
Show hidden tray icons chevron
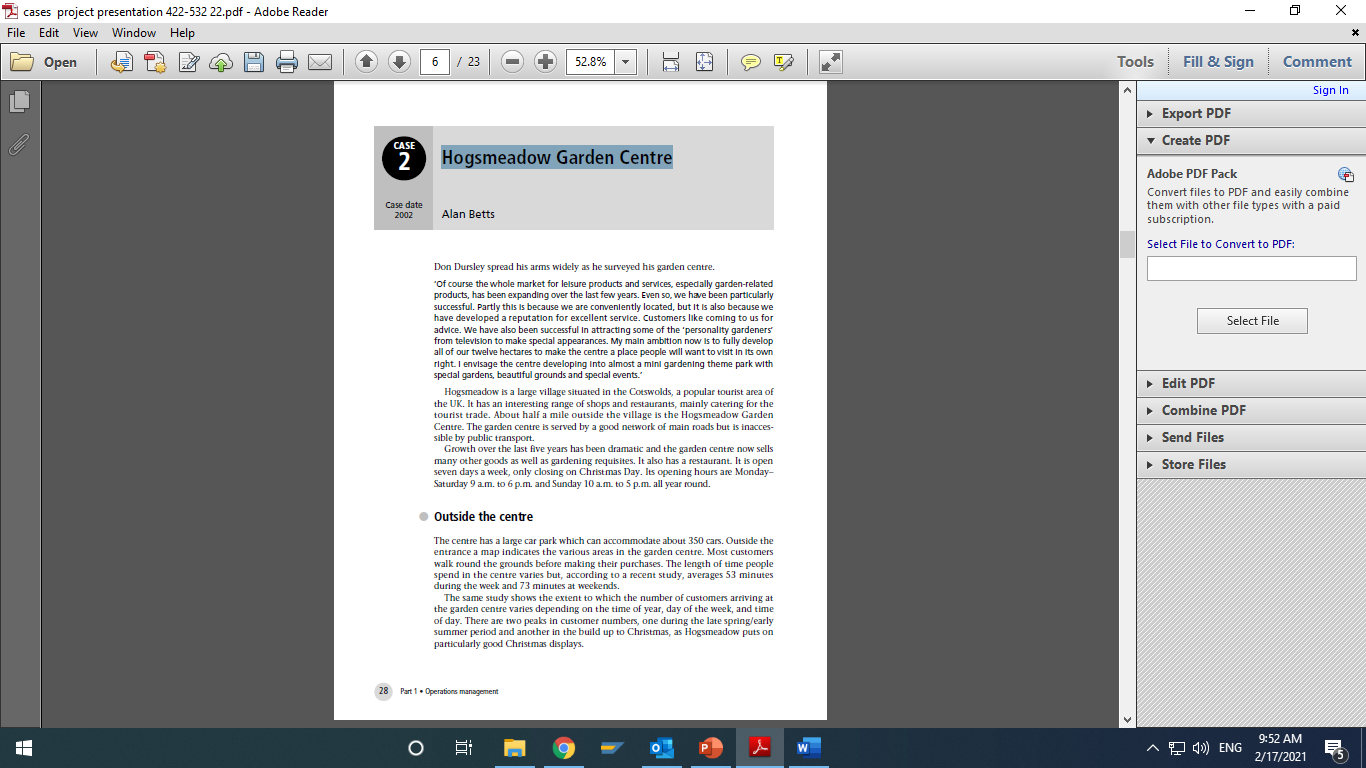tap(1153, 748)
